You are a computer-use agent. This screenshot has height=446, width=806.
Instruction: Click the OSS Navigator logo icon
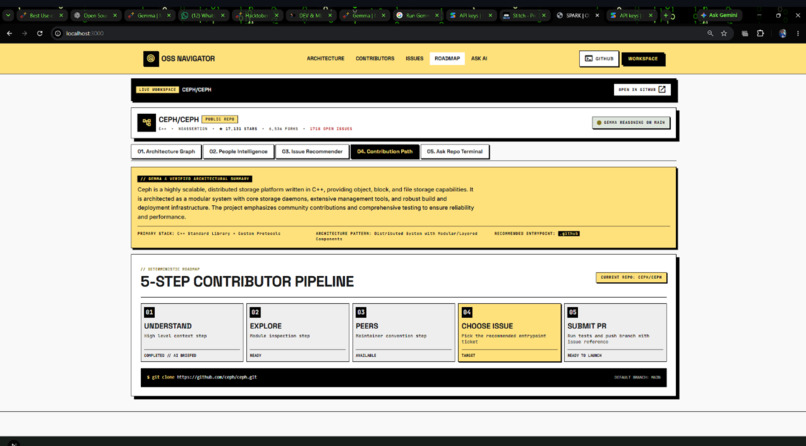(151, 59)
